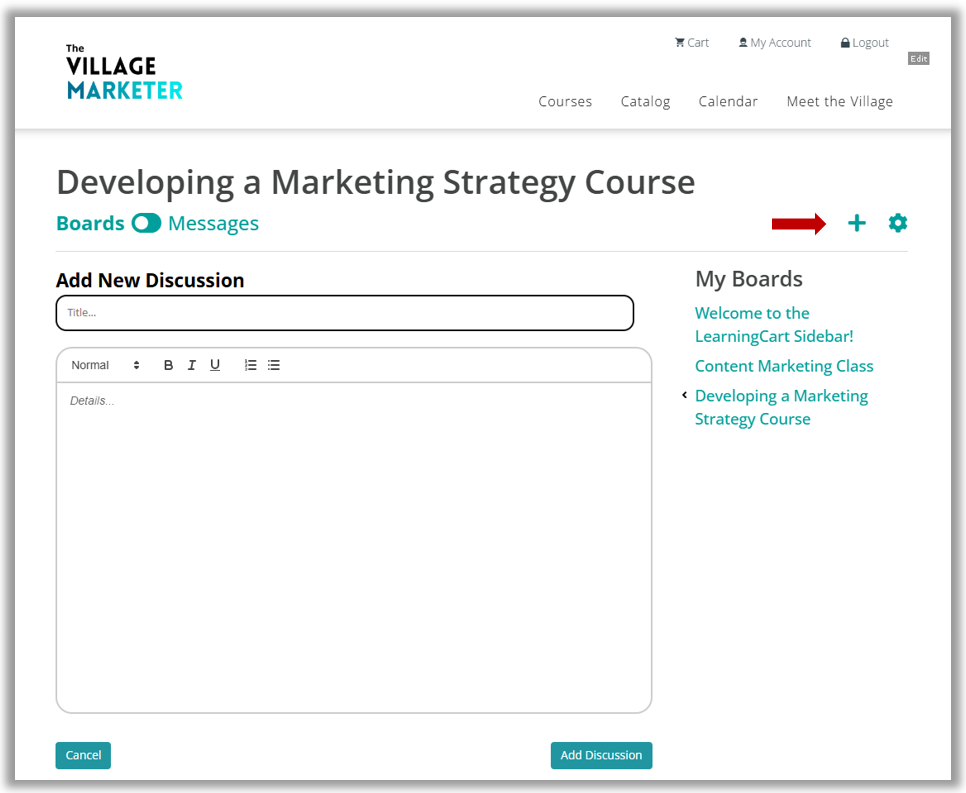Click the Add Discussion button
Screen dimensions: 966x793
click(x=601, y=755)
